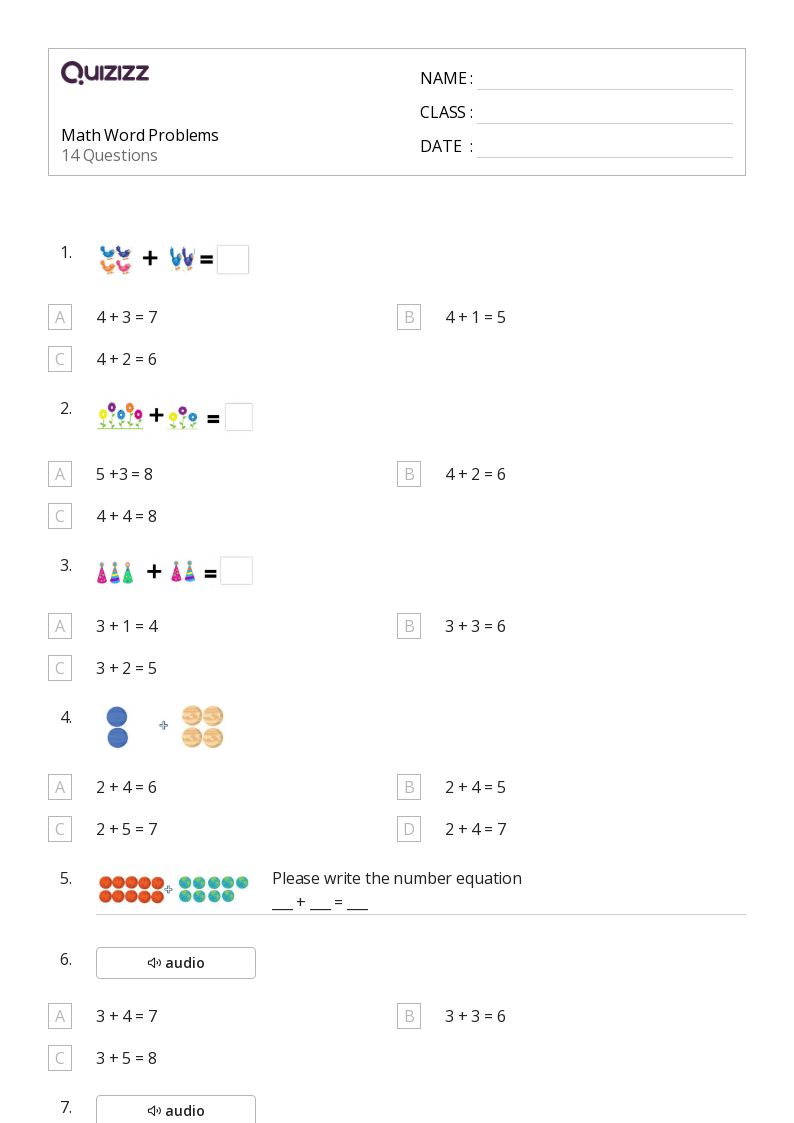Click the orange basketballs image in question 5
794x1123 pixels.
tap(132, 890)
